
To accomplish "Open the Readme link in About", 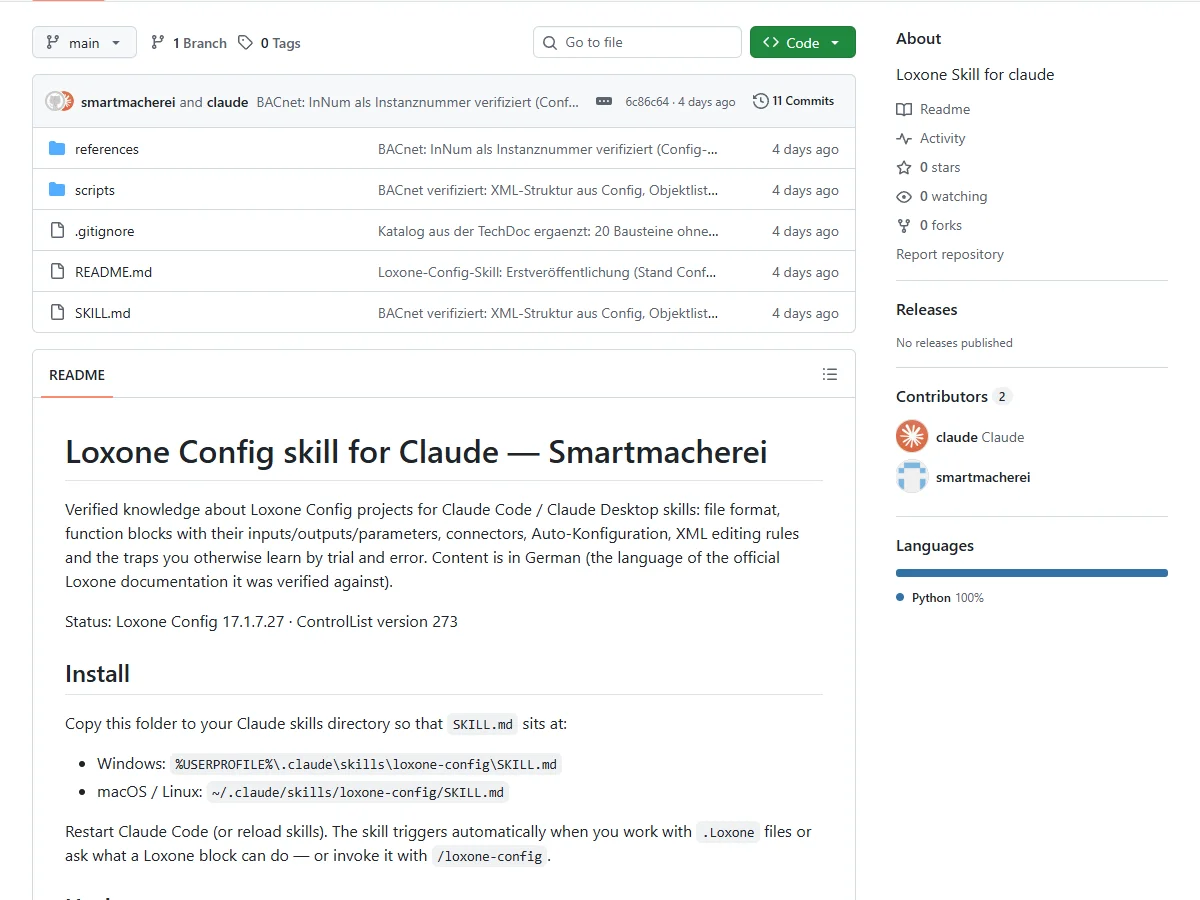I will [x=945, y=109].
